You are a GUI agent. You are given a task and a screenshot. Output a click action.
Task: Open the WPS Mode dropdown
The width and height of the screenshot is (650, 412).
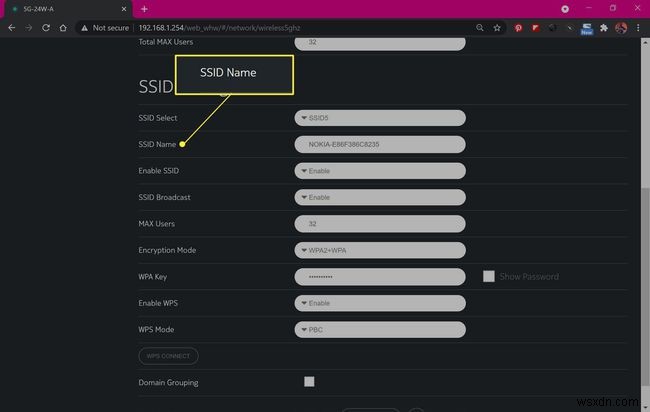pos(380,329)
